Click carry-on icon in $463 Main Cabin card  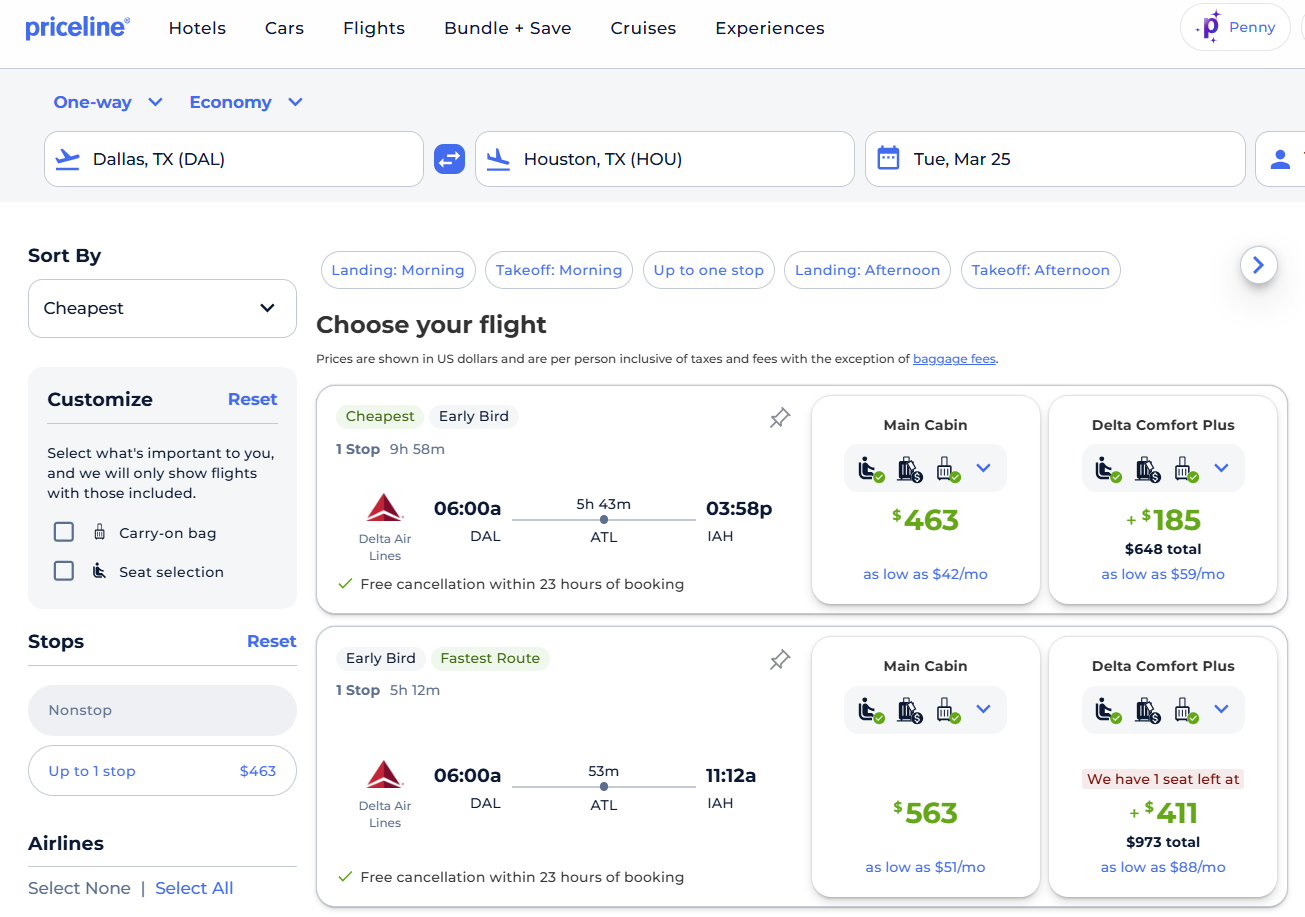point(947,468)
